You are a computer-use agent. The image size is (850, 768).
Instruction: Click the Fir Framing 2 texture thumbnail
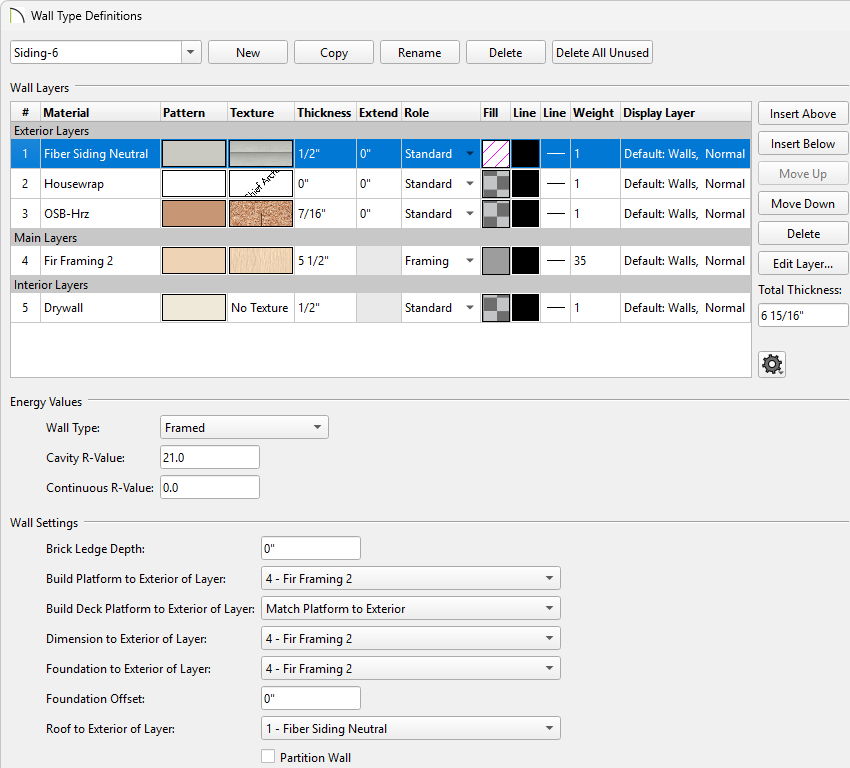[x=261, y=261]
